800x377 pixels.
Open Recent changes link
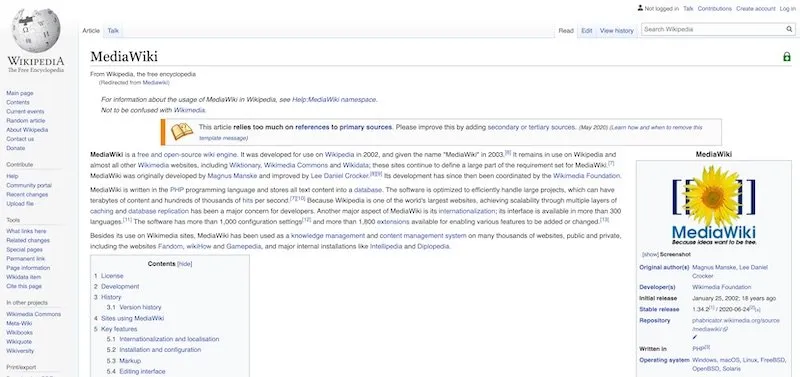[27, 195]
